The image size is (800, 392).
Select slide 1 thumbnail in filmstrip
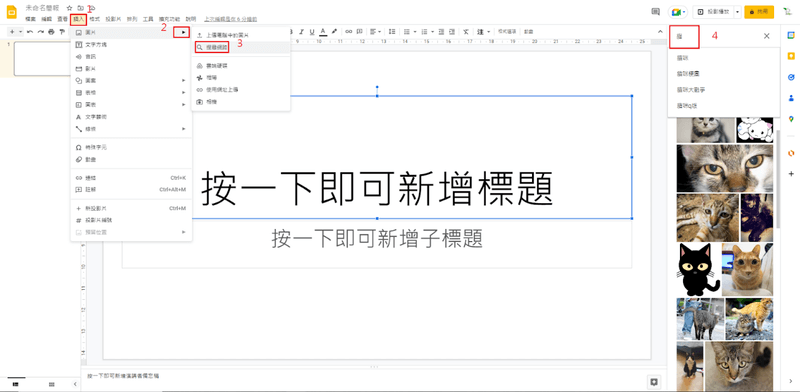point(42,59)
